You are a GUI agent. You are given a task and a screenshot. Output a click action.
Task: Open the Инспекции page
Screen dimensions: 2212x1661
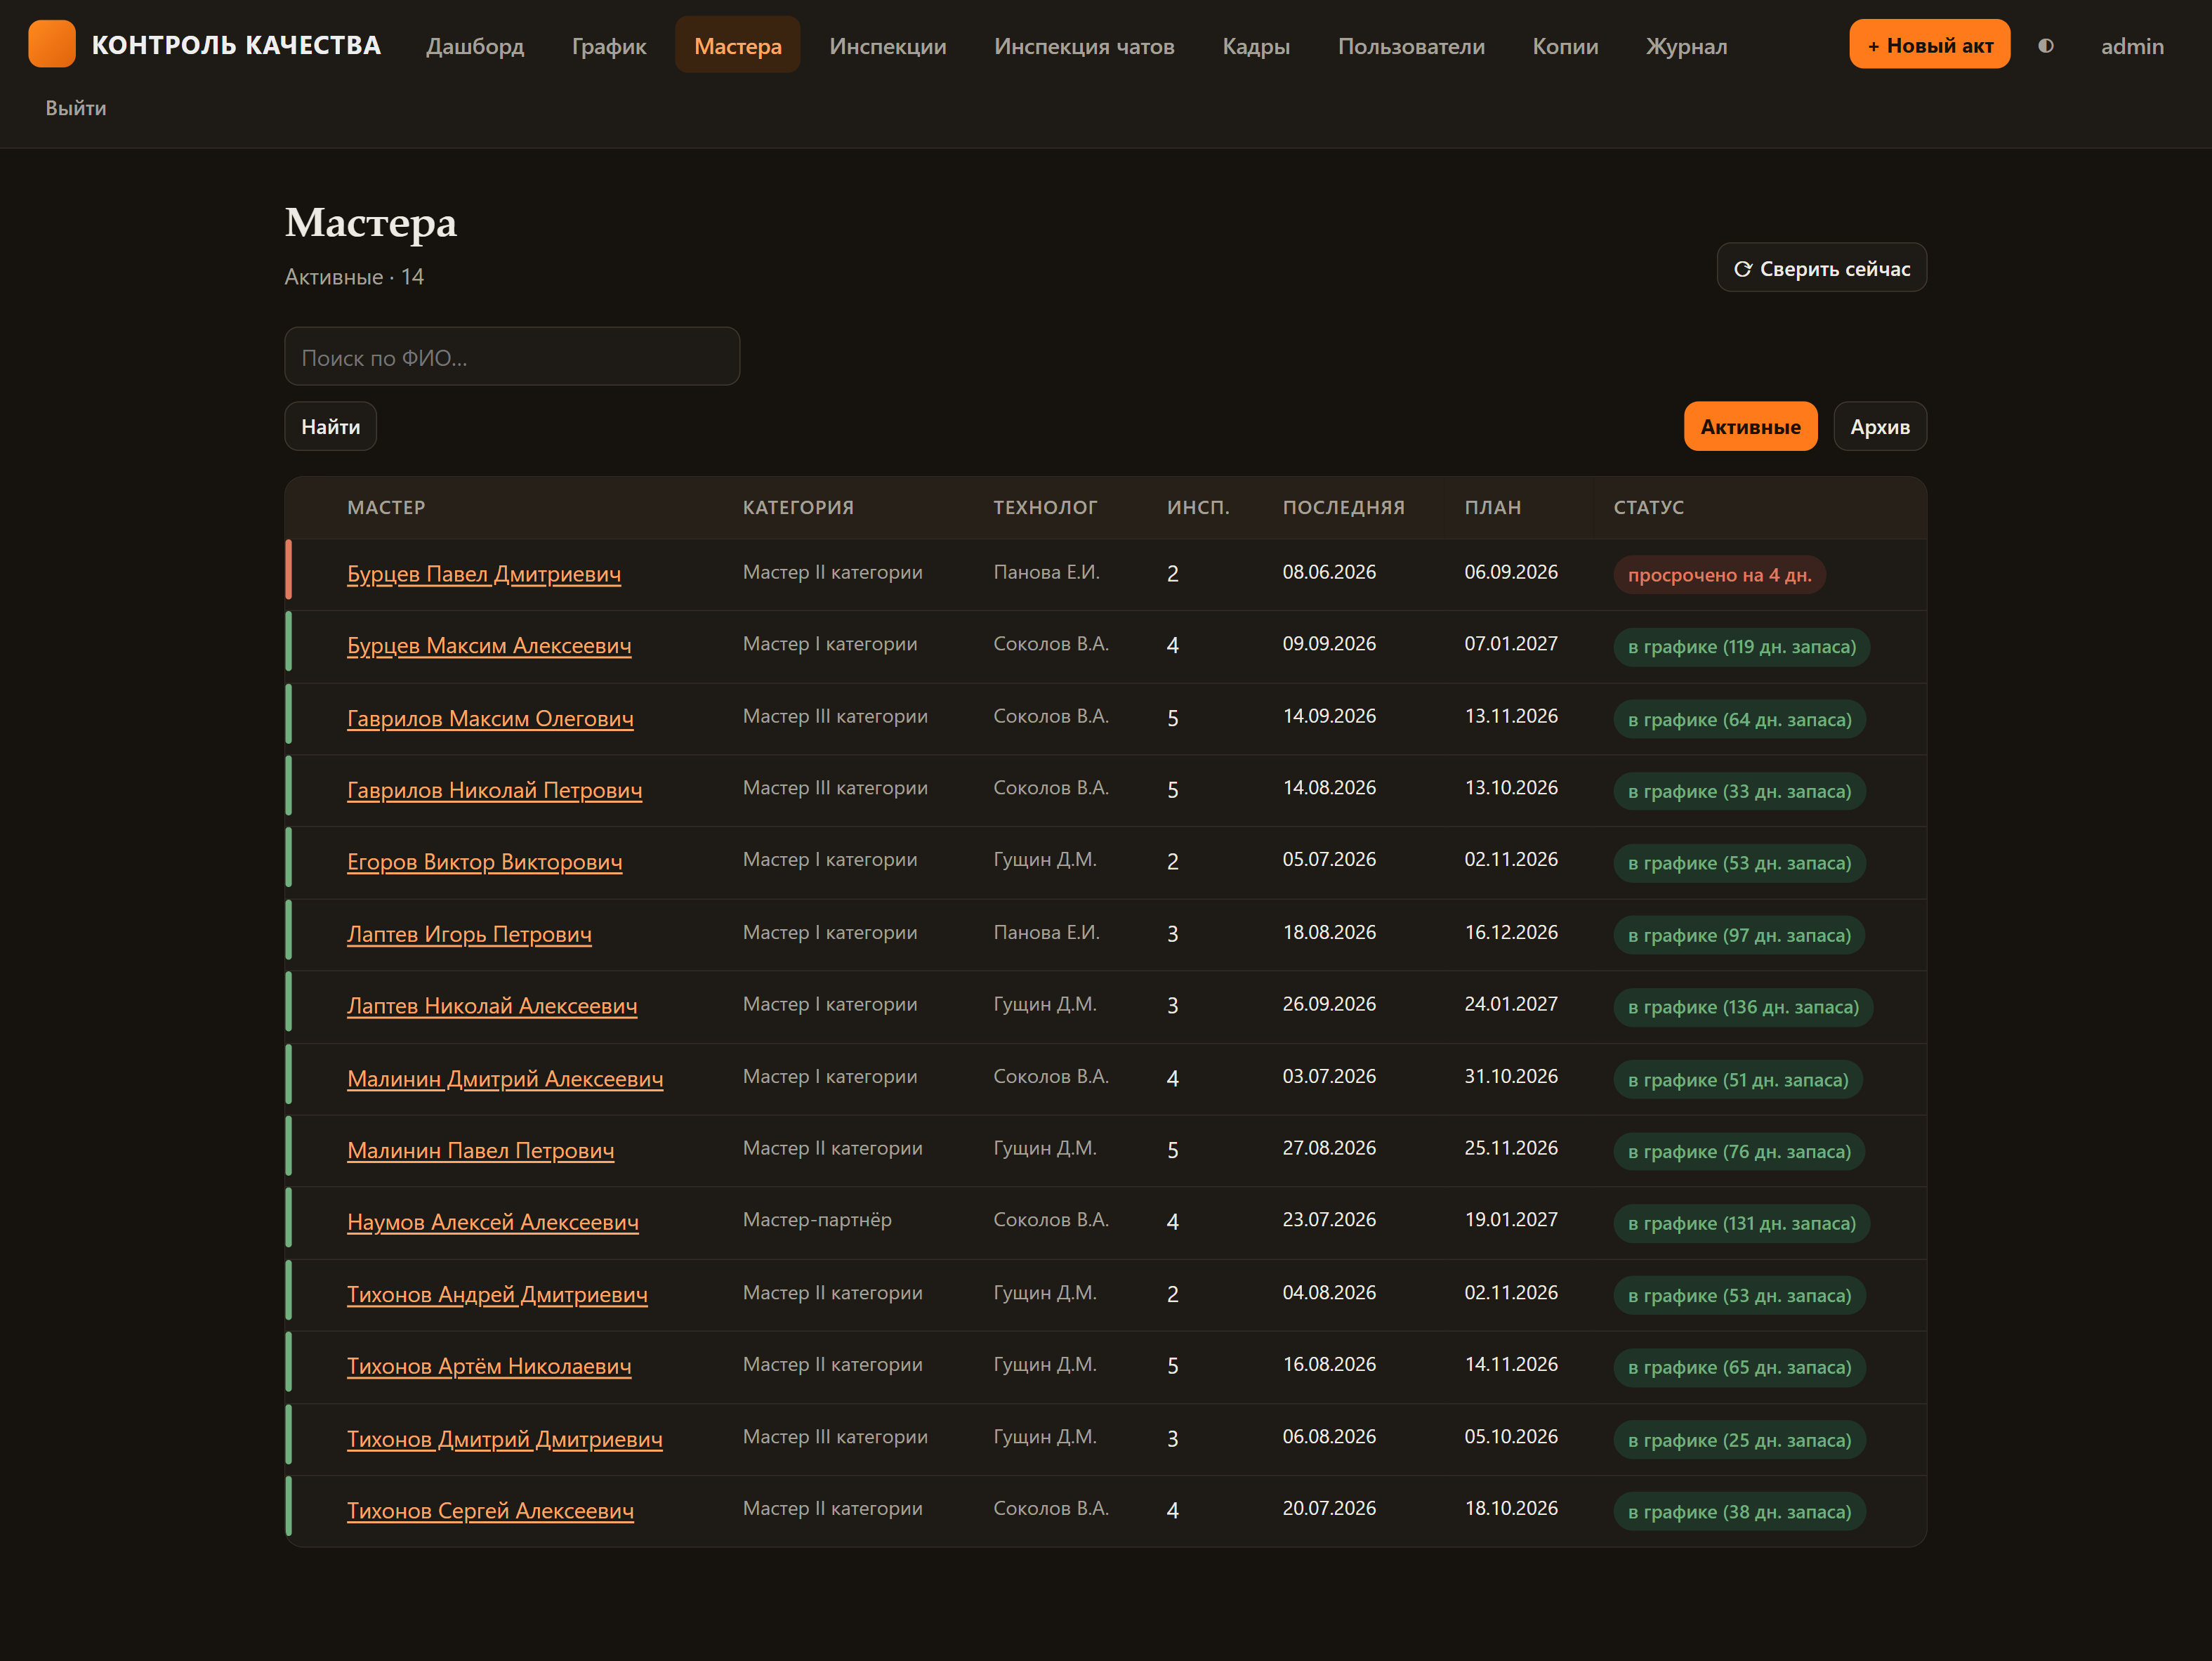point(888,46)
